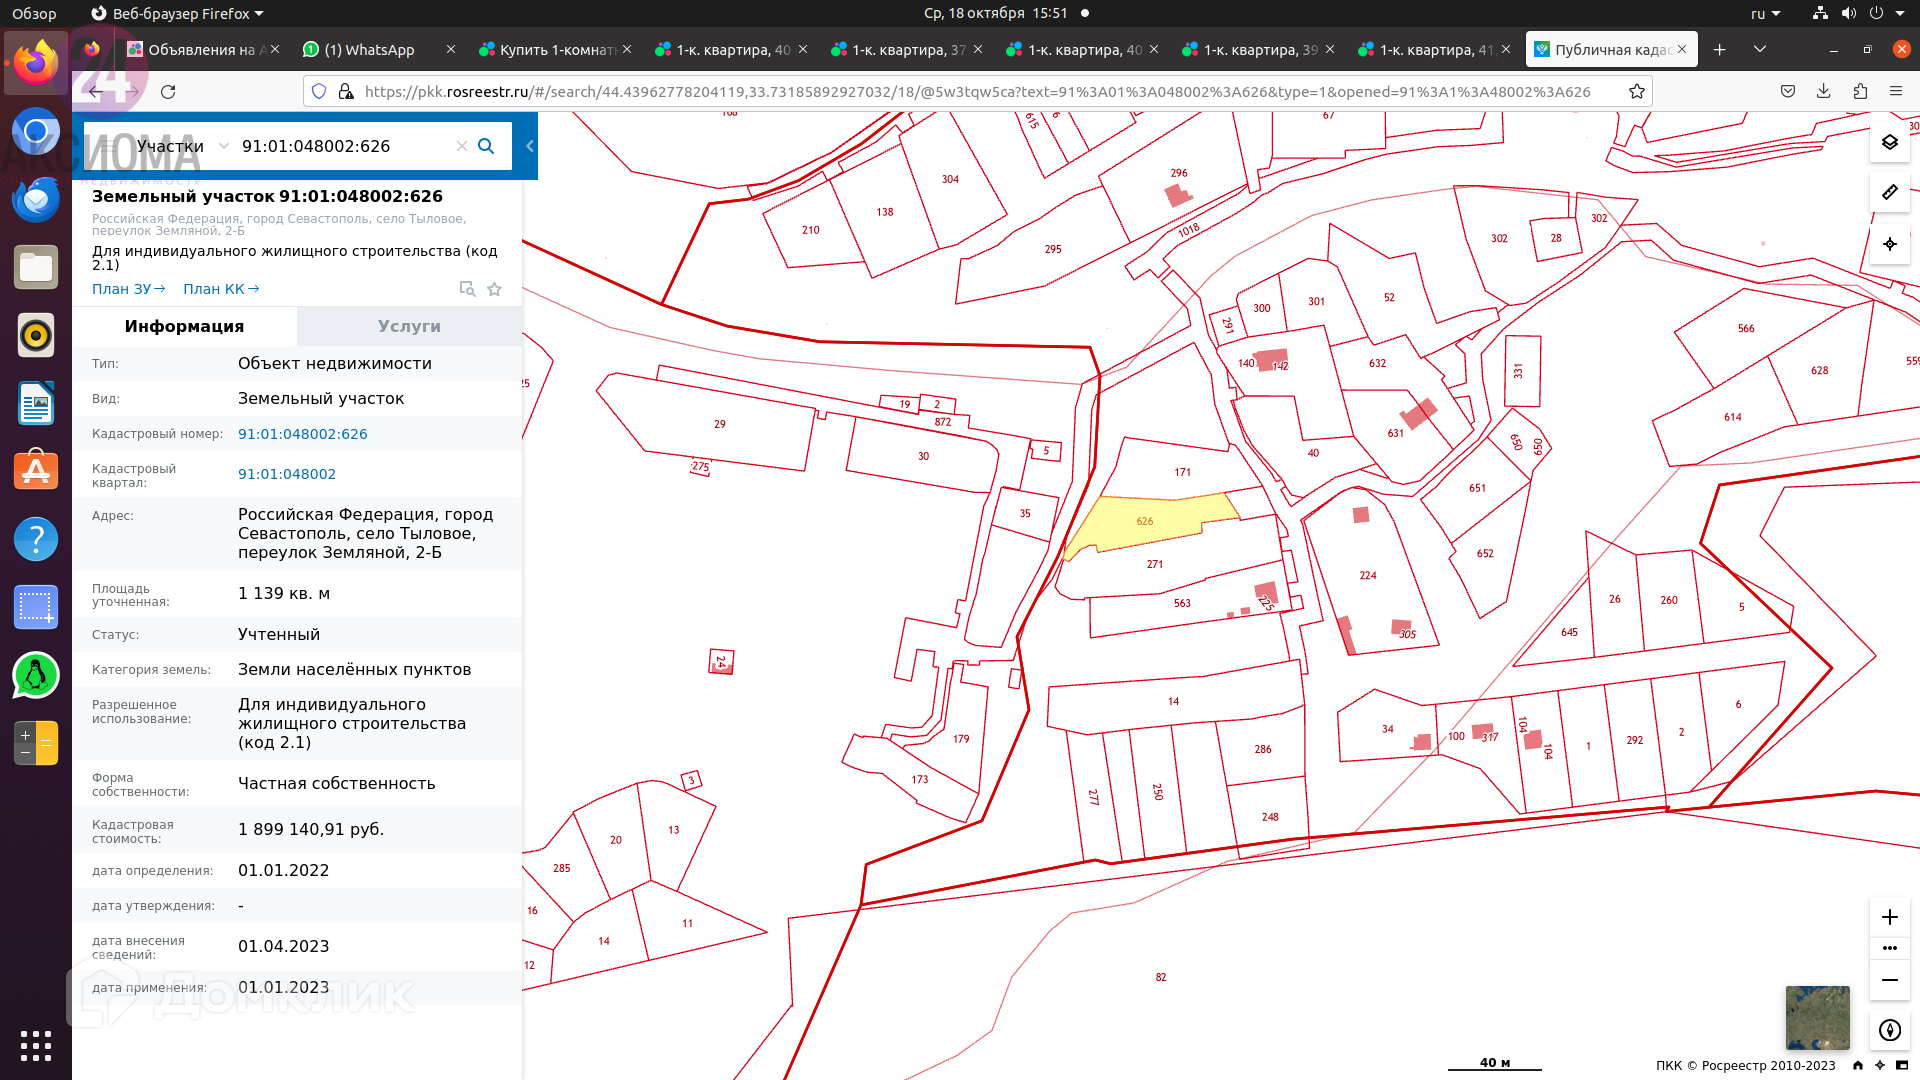Viewport: 1920px width, 1080px height.
Task: Add parcel to favorites star icon
Action: coord(494,289)
